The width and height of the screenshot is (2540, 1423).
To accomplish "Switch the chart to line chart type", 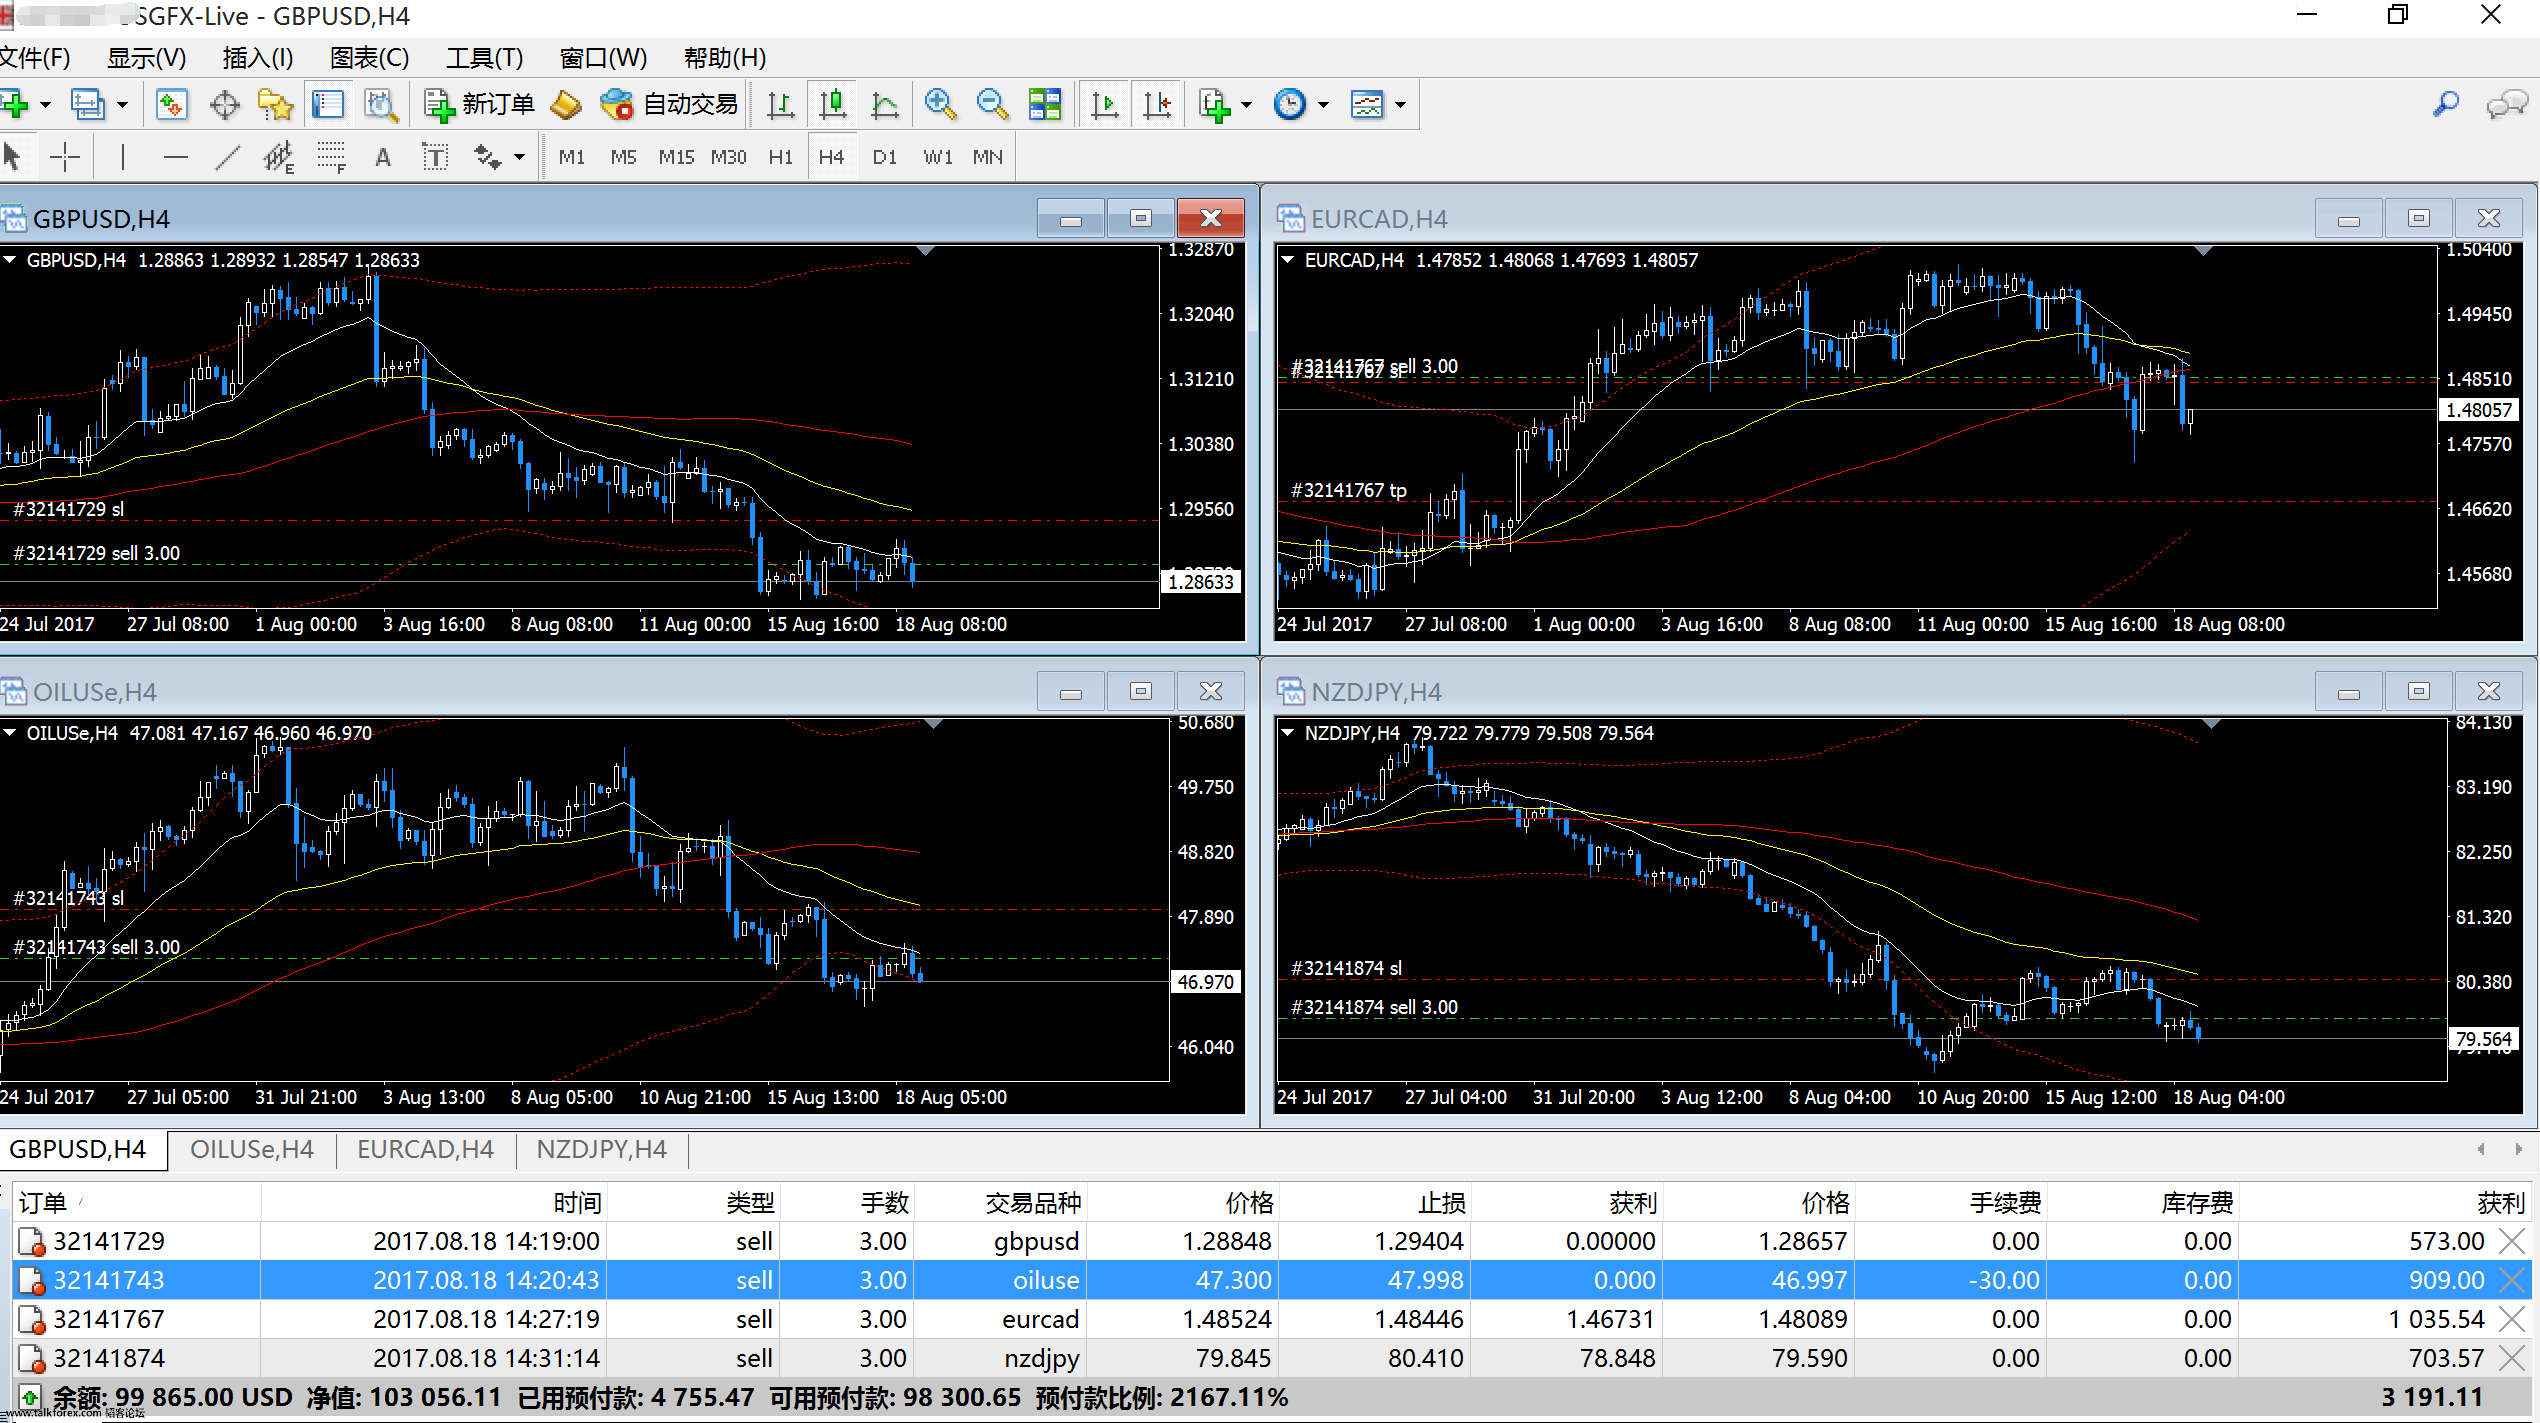I will [885, 104].
